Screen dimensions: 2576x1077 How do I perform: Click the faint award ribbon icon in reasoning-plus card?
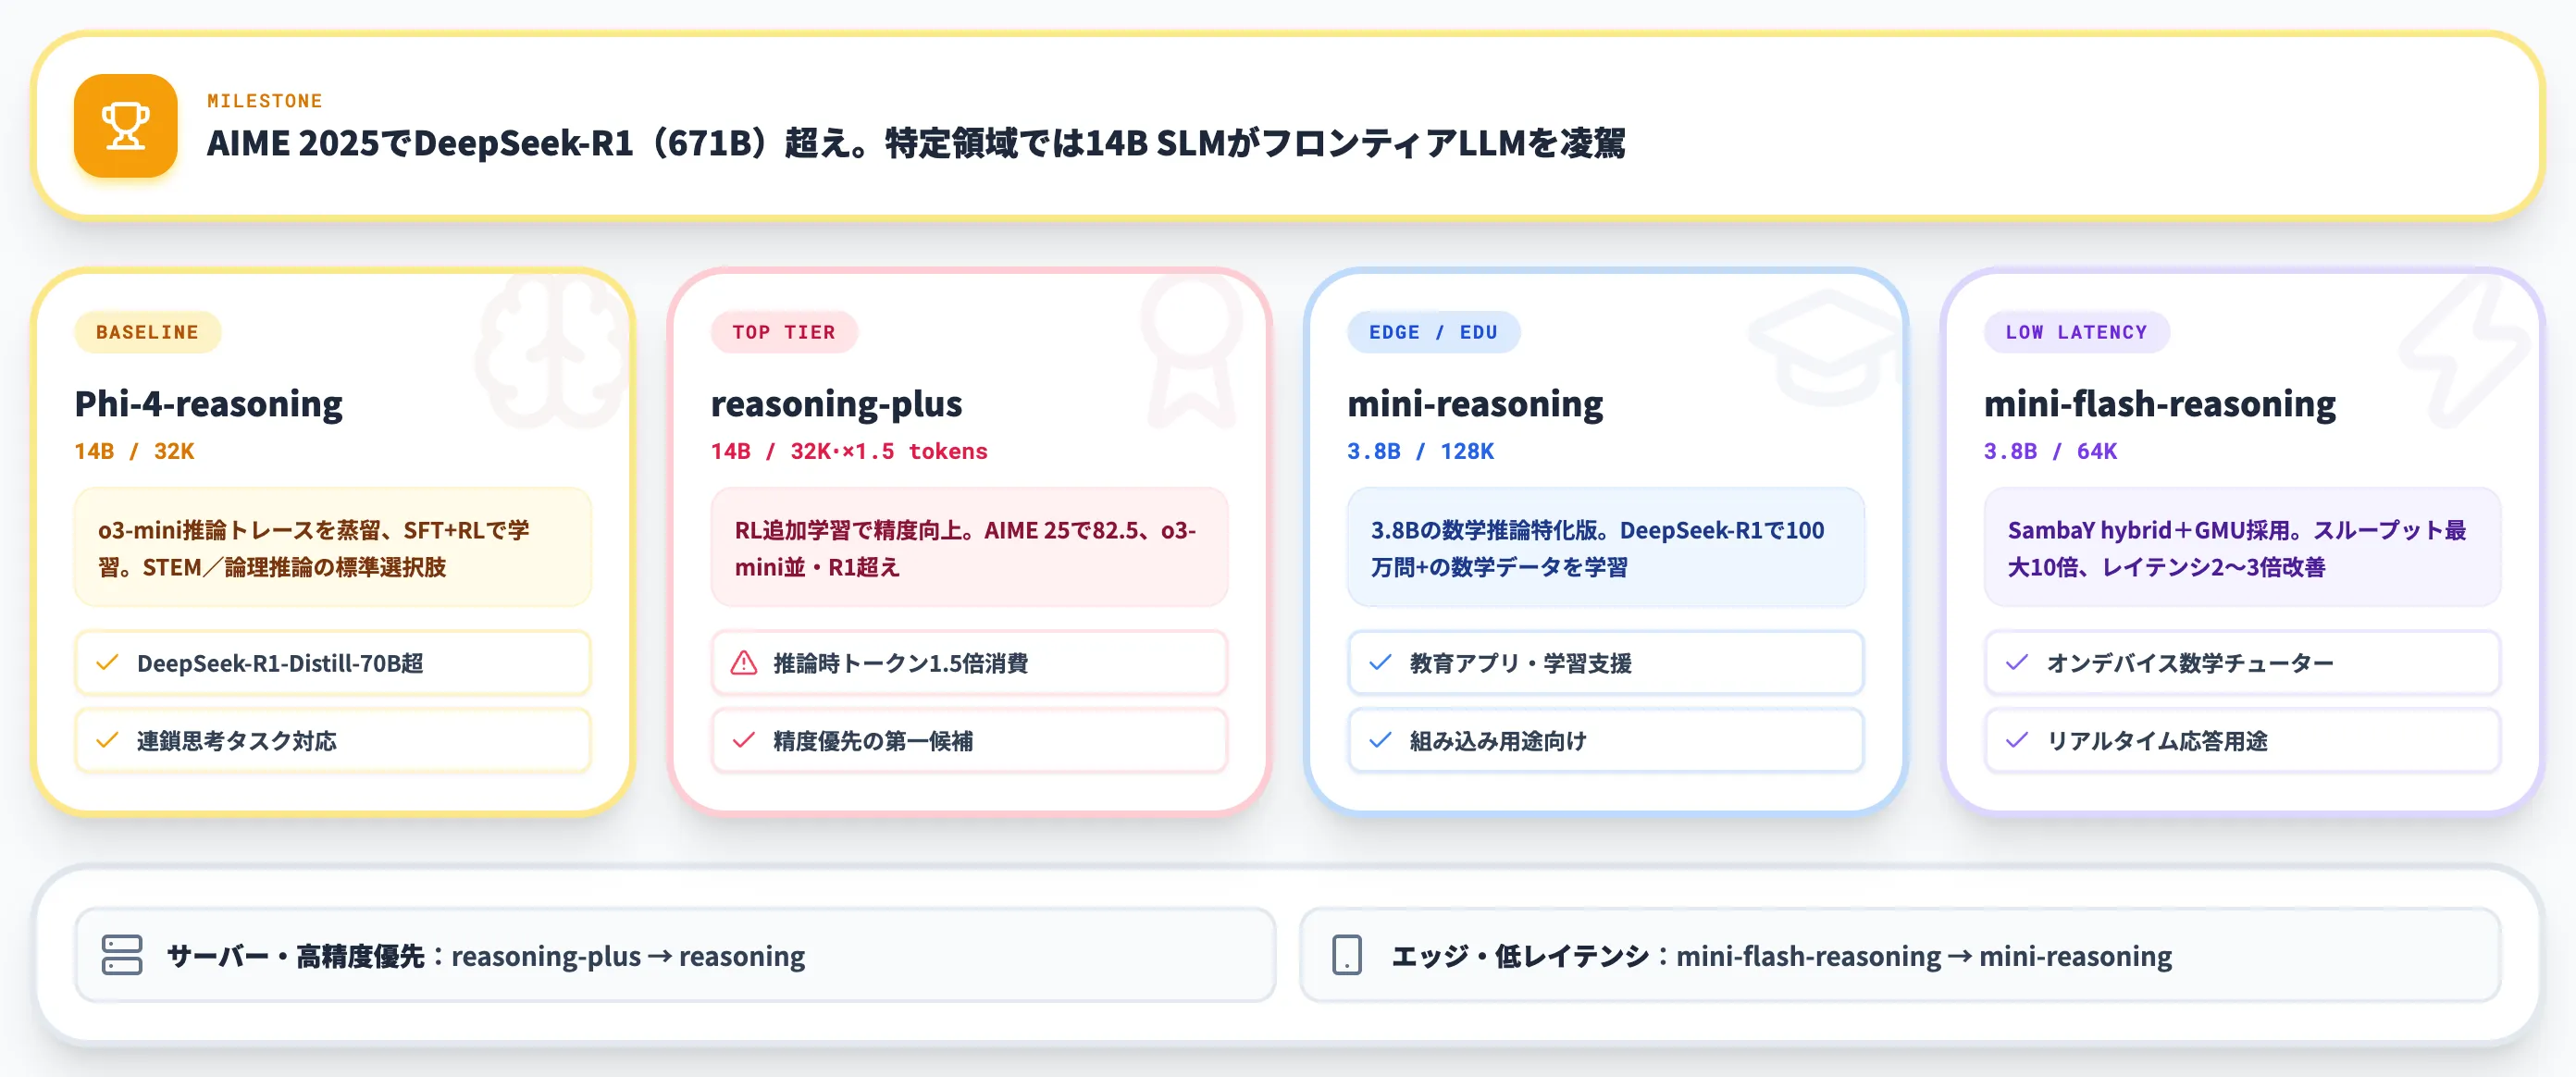[1190, 351]
